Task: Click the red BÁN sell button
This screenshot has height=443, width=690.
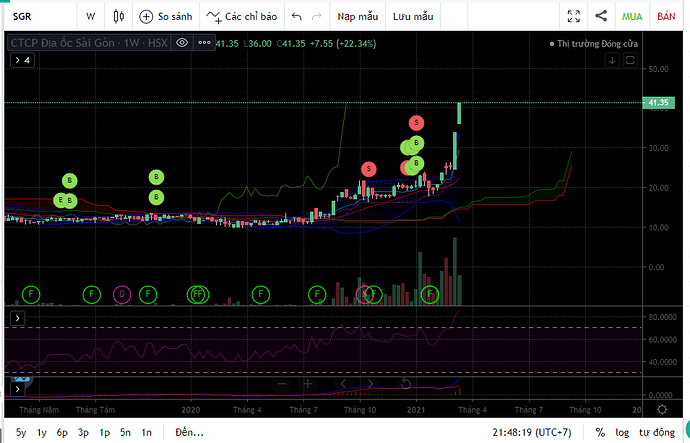Action: (x=666, y=17)
